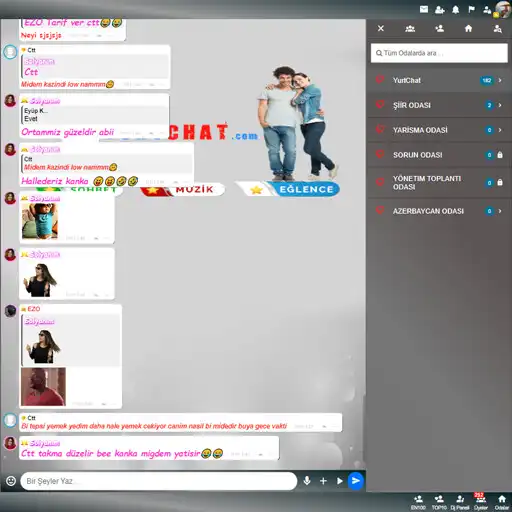Click Ctt username above 'Bi tepsi yemek yedim'
Viewport: 512px width, 512px height.
[31, 418]
